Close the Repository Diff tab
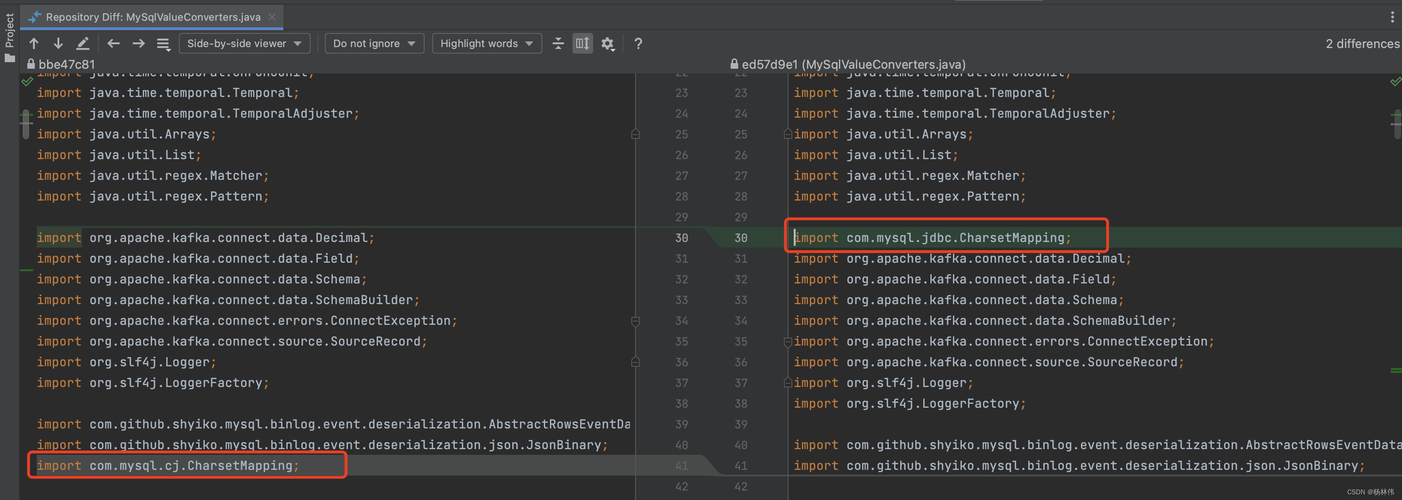This screenshot has height=500, width=1402. [272, 17]
